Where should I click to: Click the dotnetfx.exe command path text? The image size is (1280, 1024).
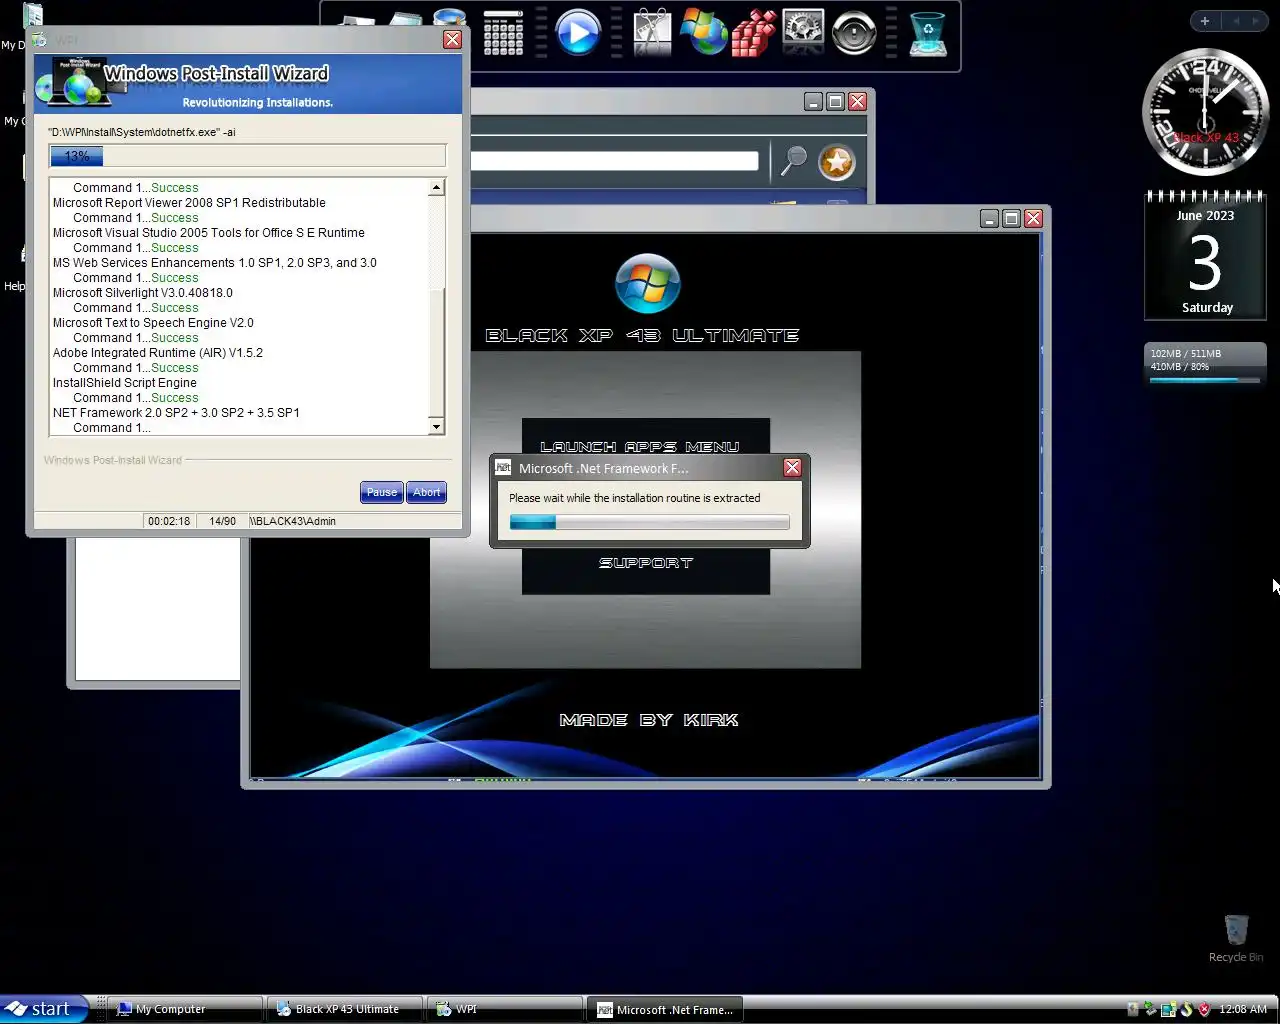142,132
